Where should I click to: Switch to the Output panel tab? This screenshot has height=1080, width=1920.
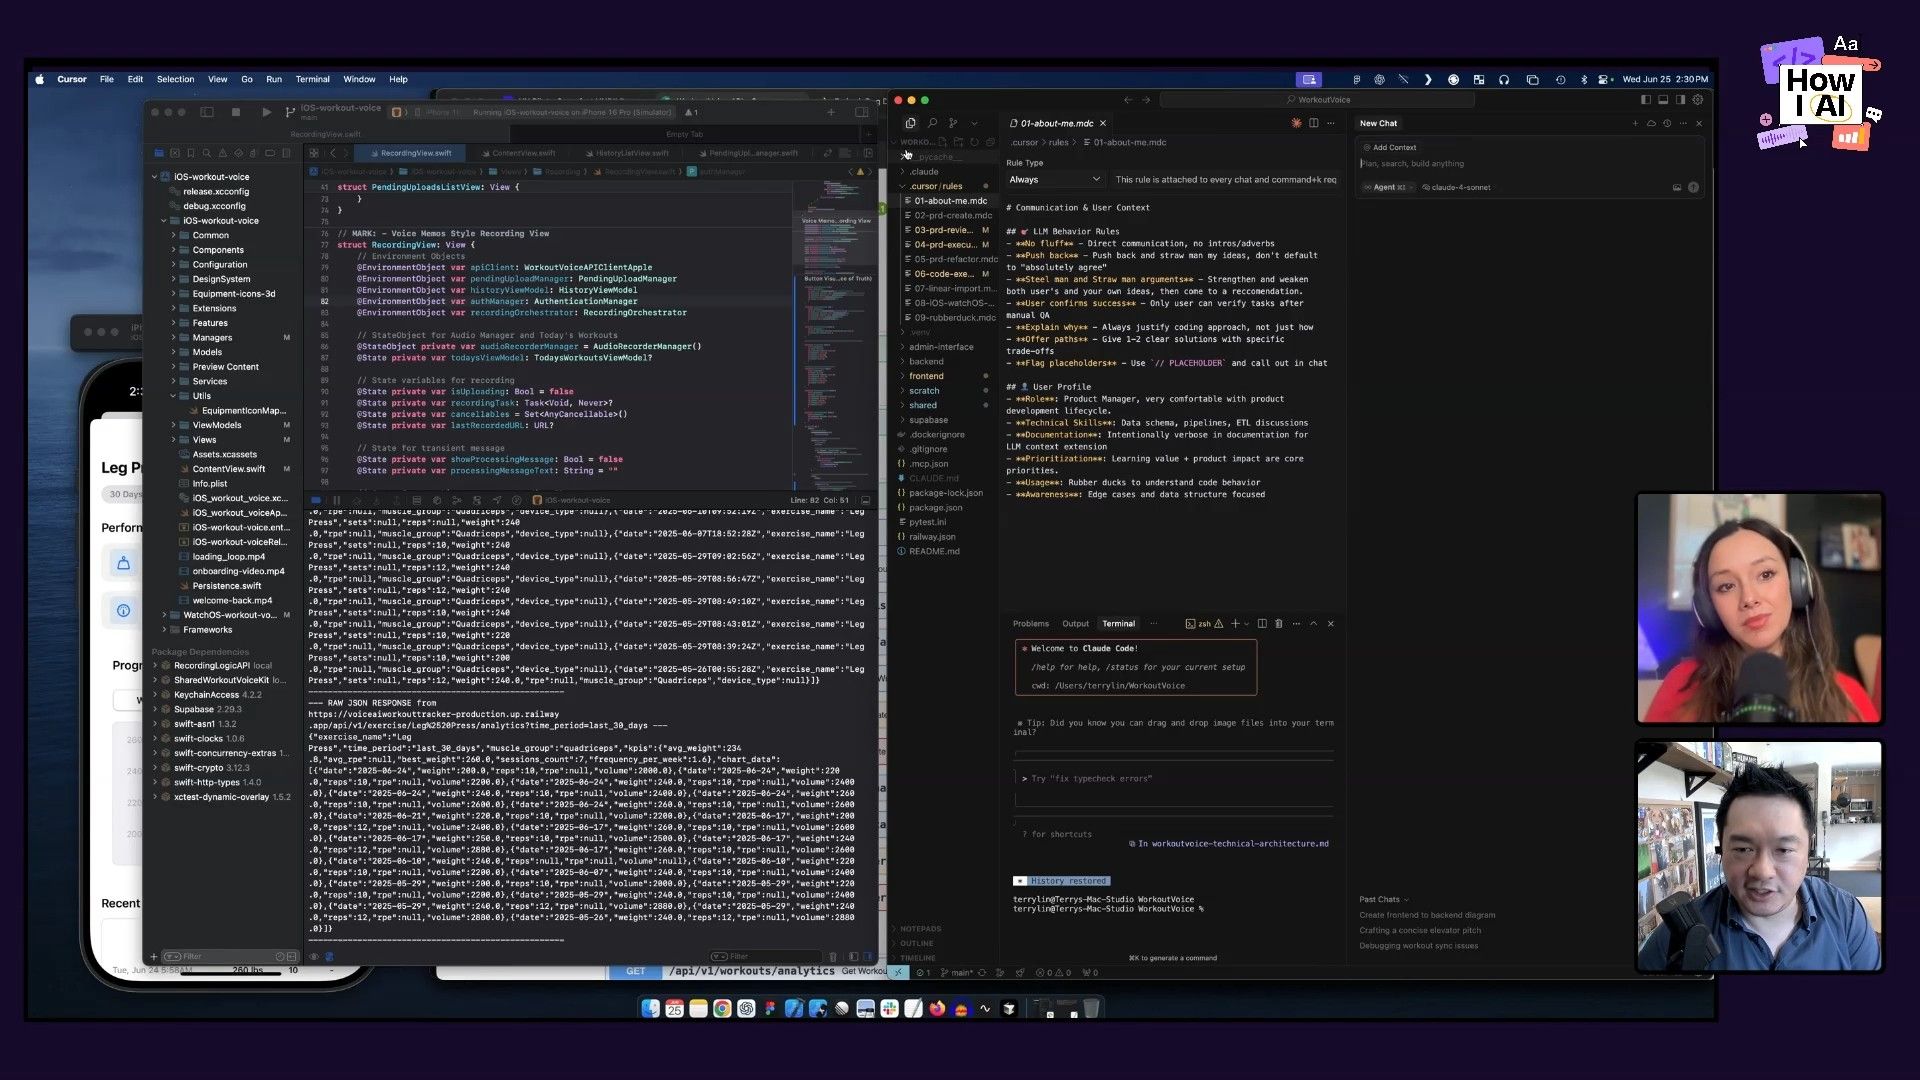[x=1075, y=624]
